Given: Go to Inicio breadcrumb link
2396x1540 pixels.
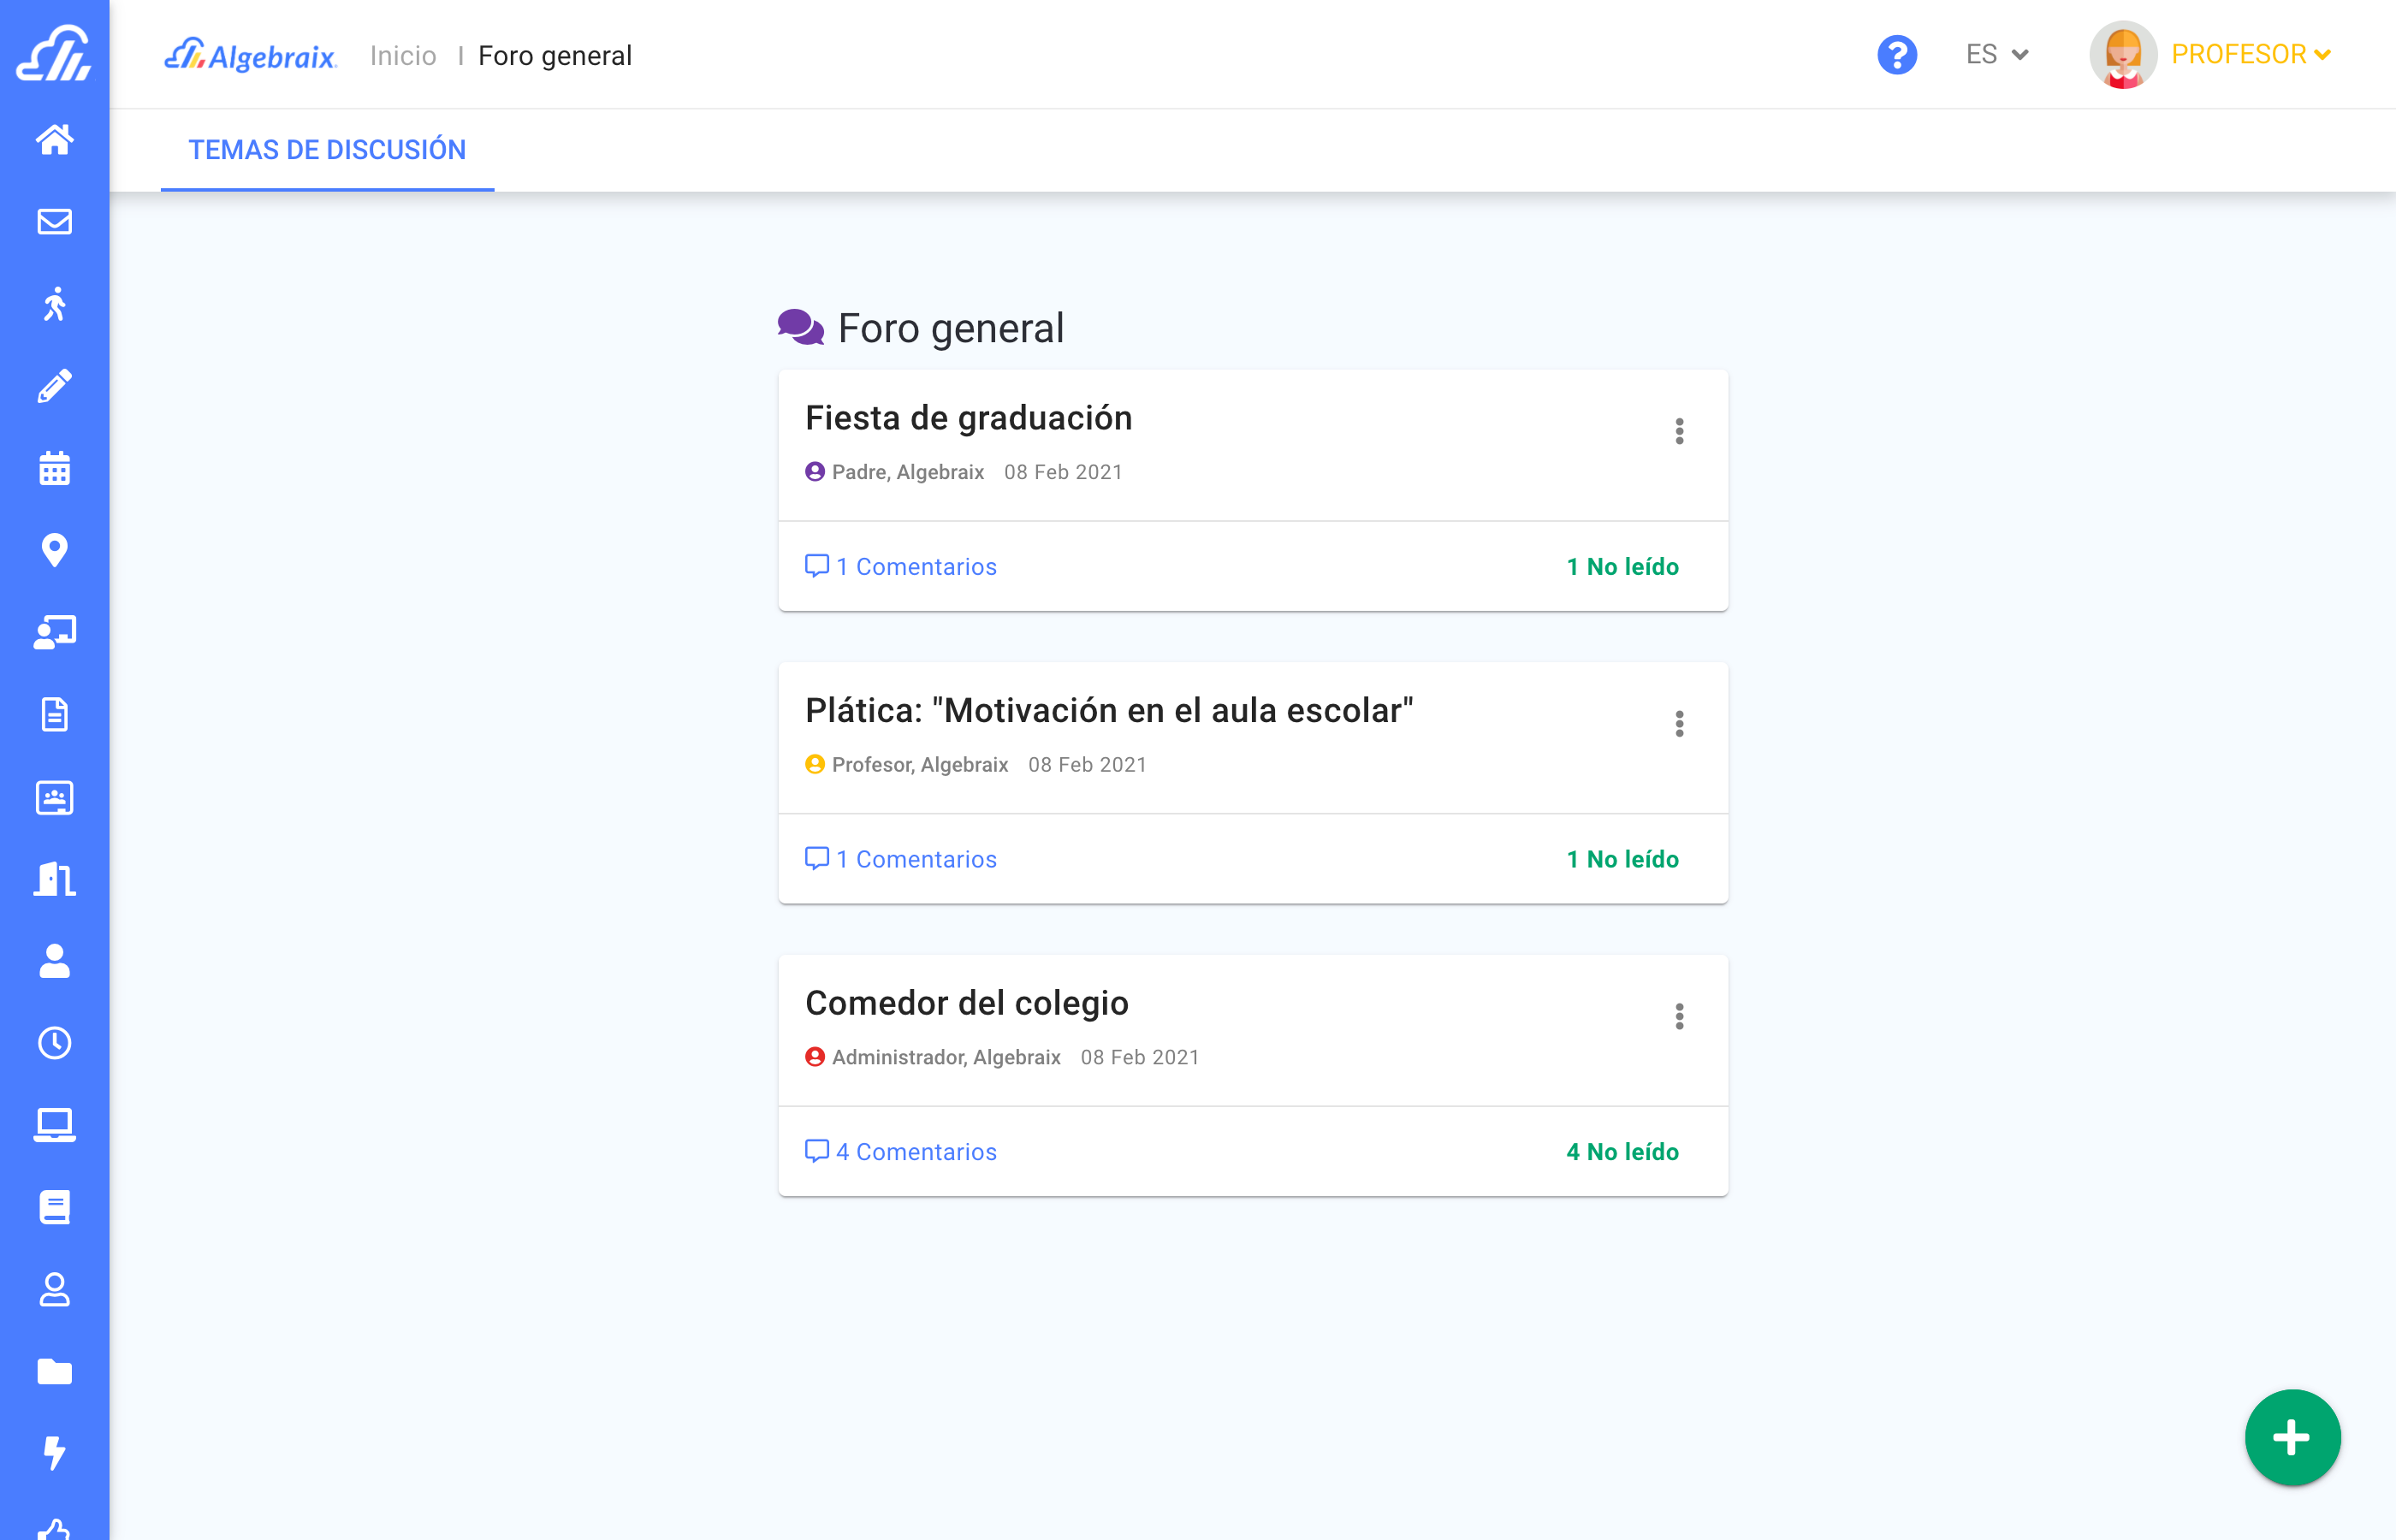Looking at the screenshot, I should pos(403,56).
